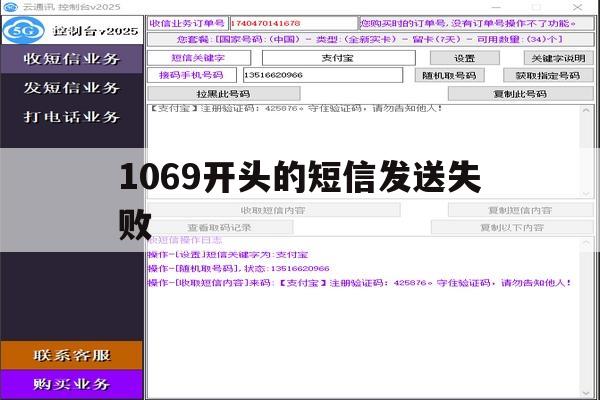600x400 pixels.
Task: Click the 复制短信内容 button
Action: [x=520, y=210]
